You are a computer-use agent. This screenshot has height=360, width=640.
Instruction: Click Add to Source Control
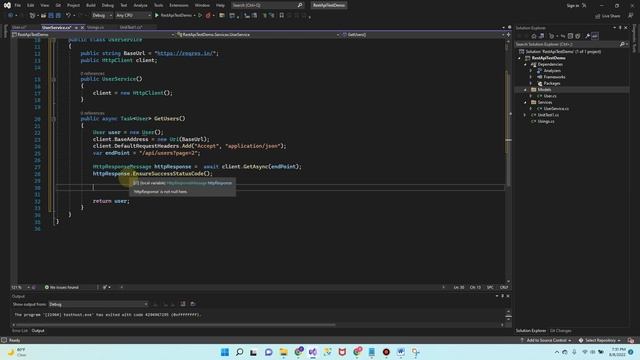click(x=546, y=340)
